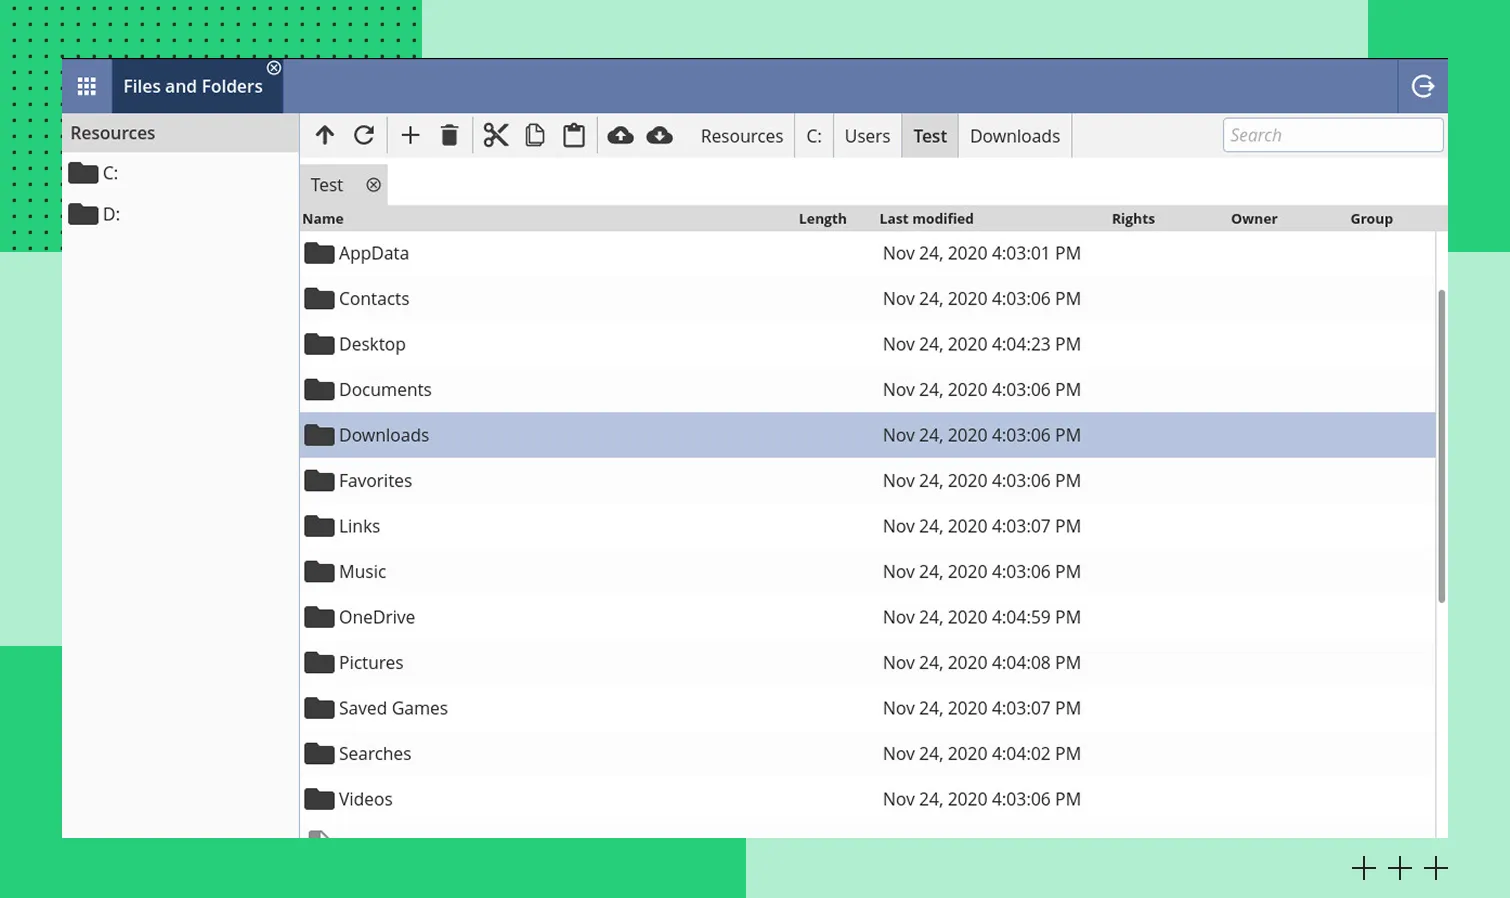Refresh the file listing

(364, 136)
